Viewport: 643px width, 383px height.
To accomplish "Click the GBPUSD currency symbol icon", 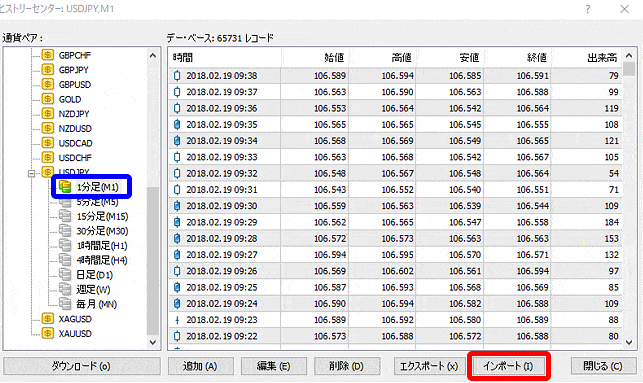I will coord(48,84).
